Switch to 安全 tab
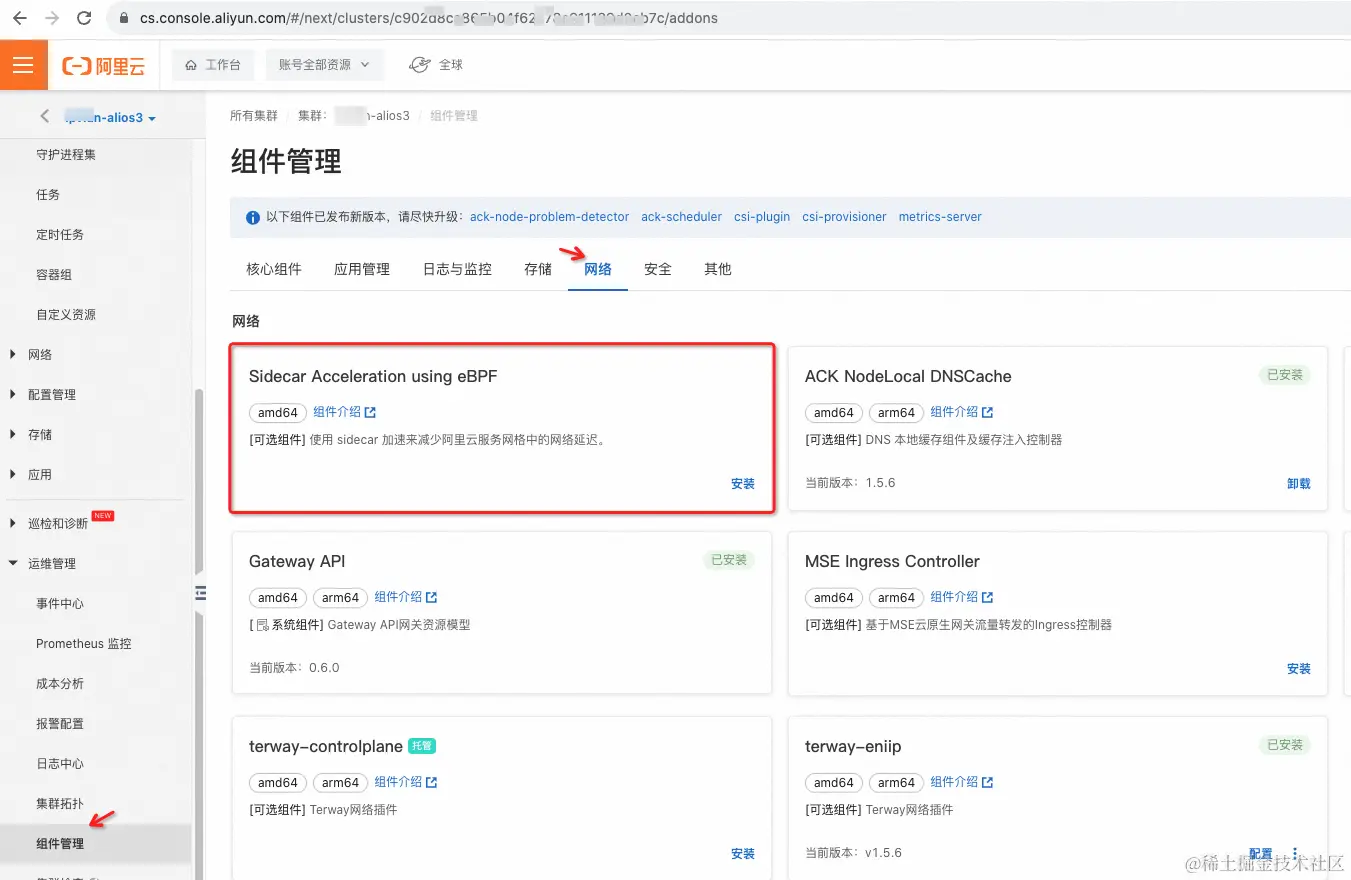 [658, 269]
